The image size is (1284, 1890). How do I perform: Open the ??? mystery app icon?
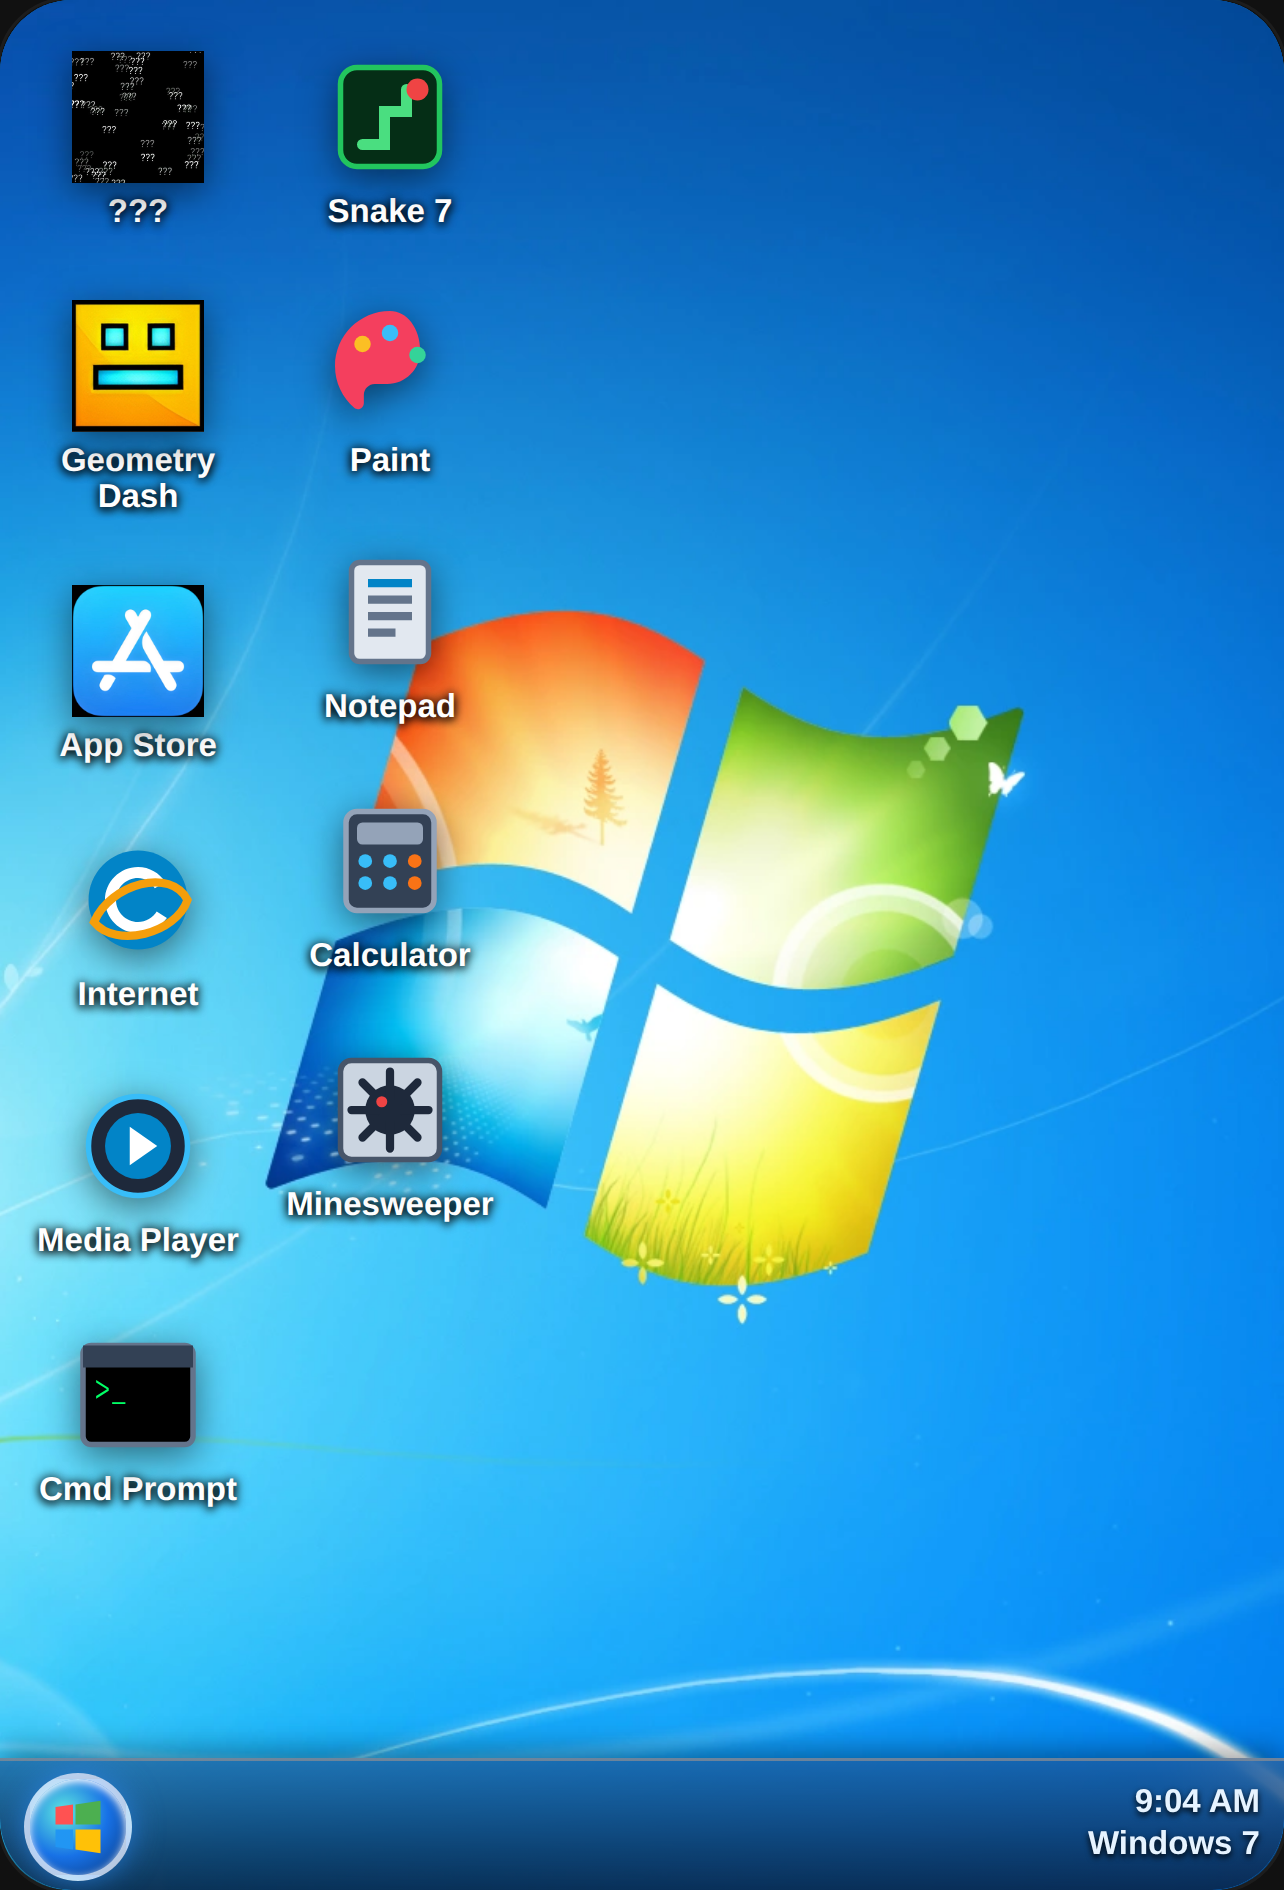(x=138, y=117)
